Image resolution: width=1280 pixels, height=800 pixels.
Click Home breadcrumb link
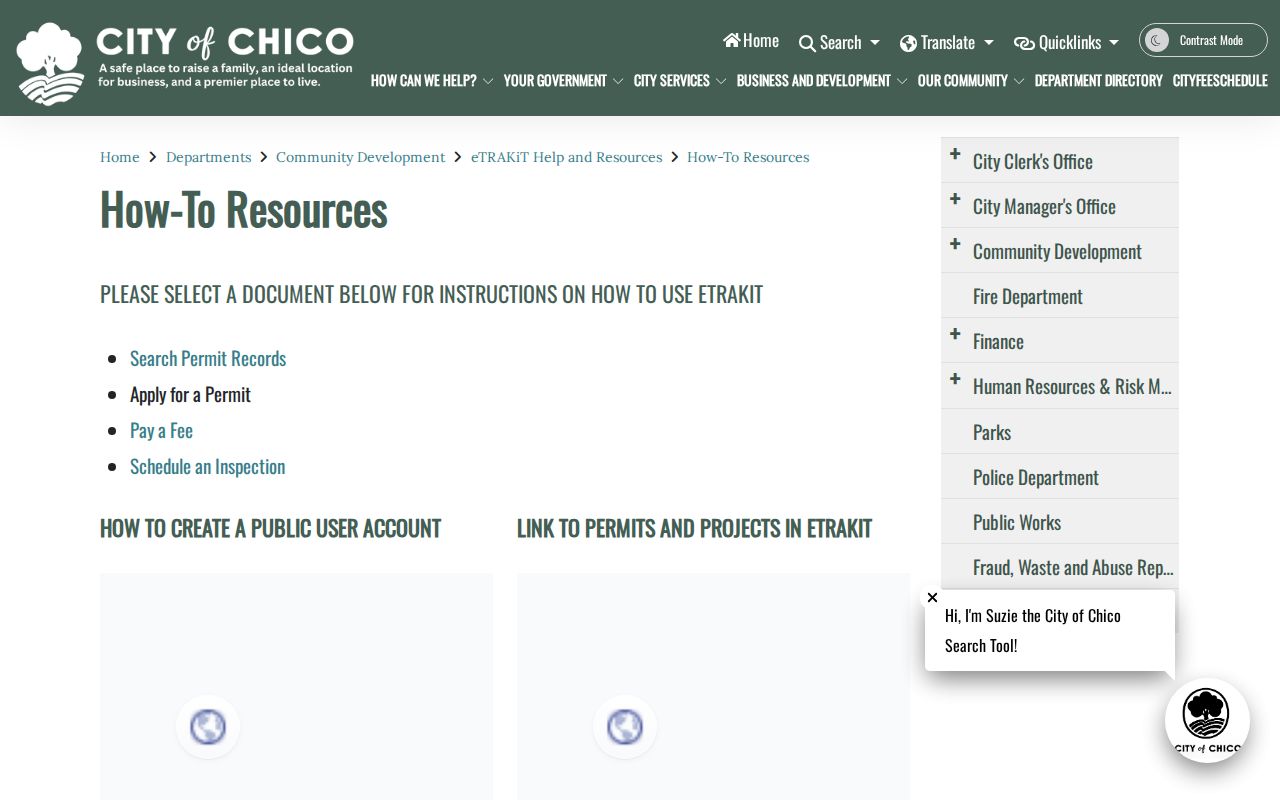pyautogui.click(x=120, y=157)
